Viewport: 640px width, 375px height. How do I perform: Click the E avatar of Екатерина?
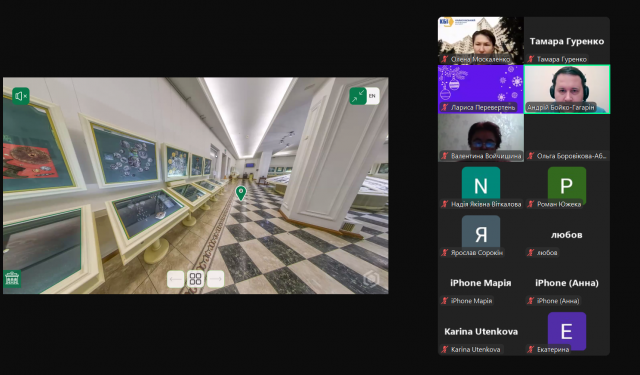click(567, 331)
